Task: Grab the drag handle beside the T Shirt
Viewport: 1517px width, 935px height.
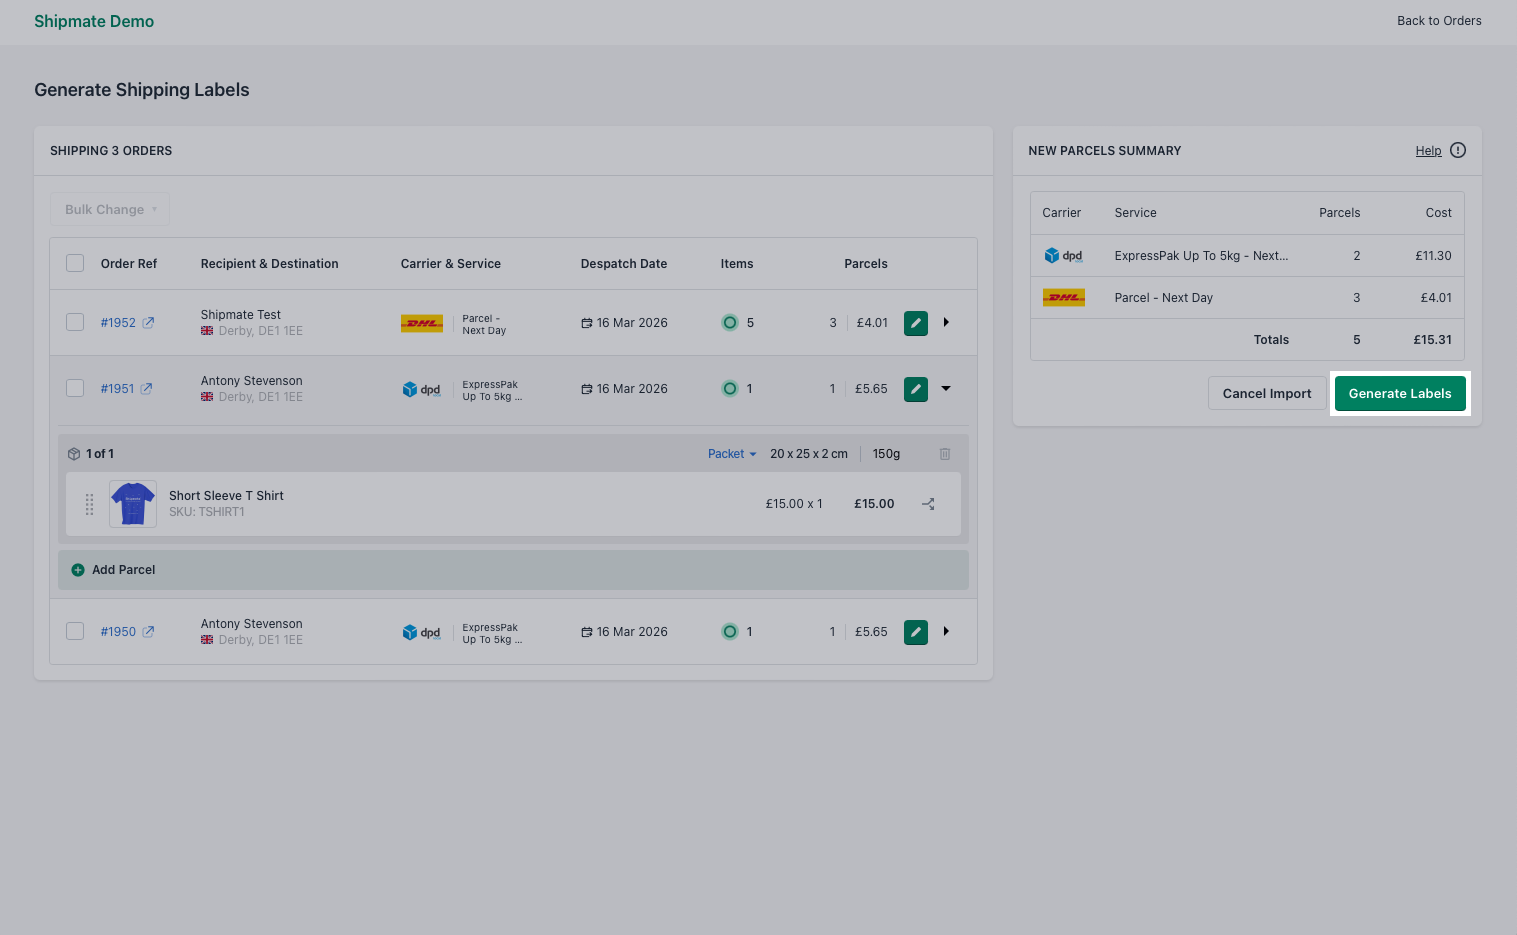Action: tap(89, 504)
